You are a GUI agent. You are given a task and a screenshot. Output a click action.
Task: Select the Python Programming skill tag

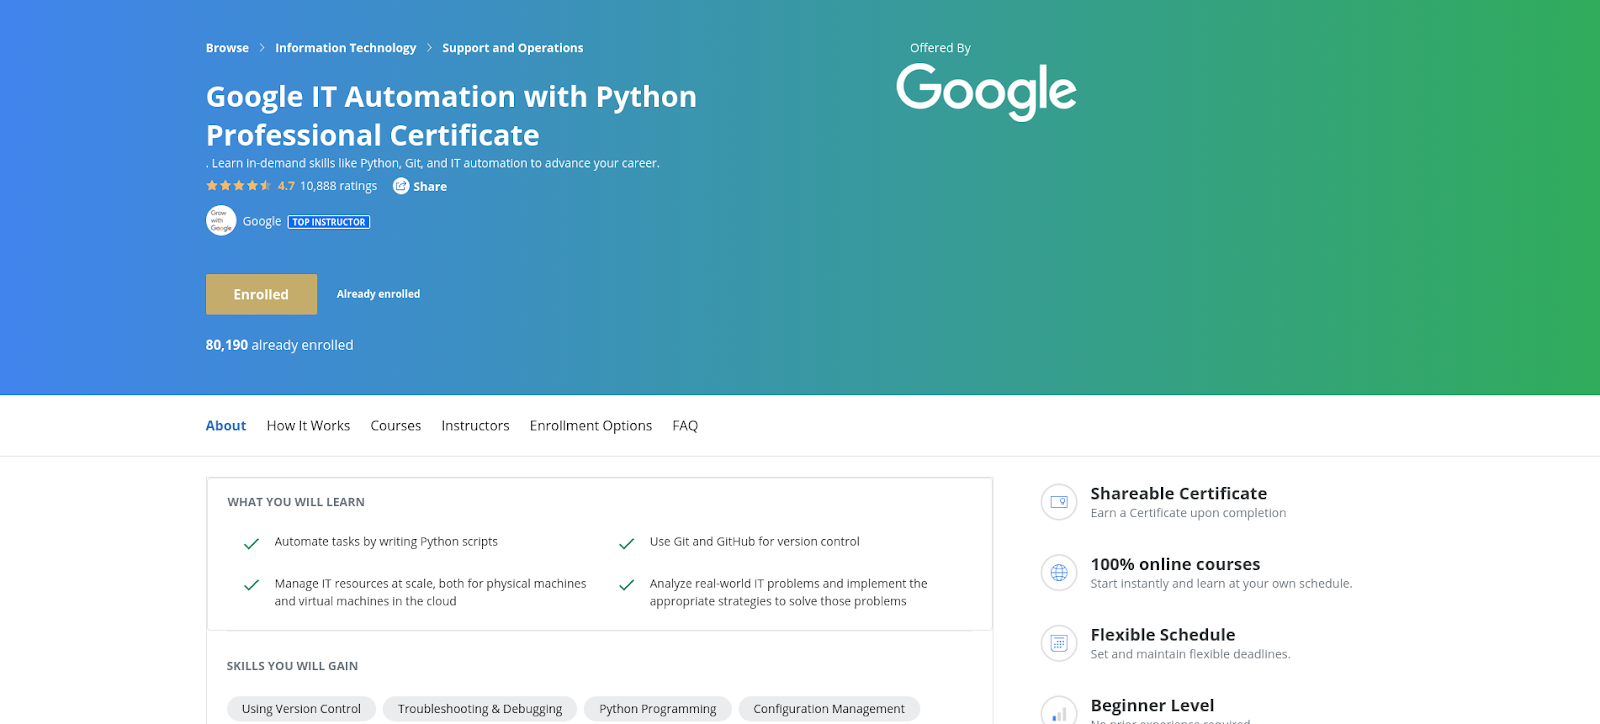[658, 709]
